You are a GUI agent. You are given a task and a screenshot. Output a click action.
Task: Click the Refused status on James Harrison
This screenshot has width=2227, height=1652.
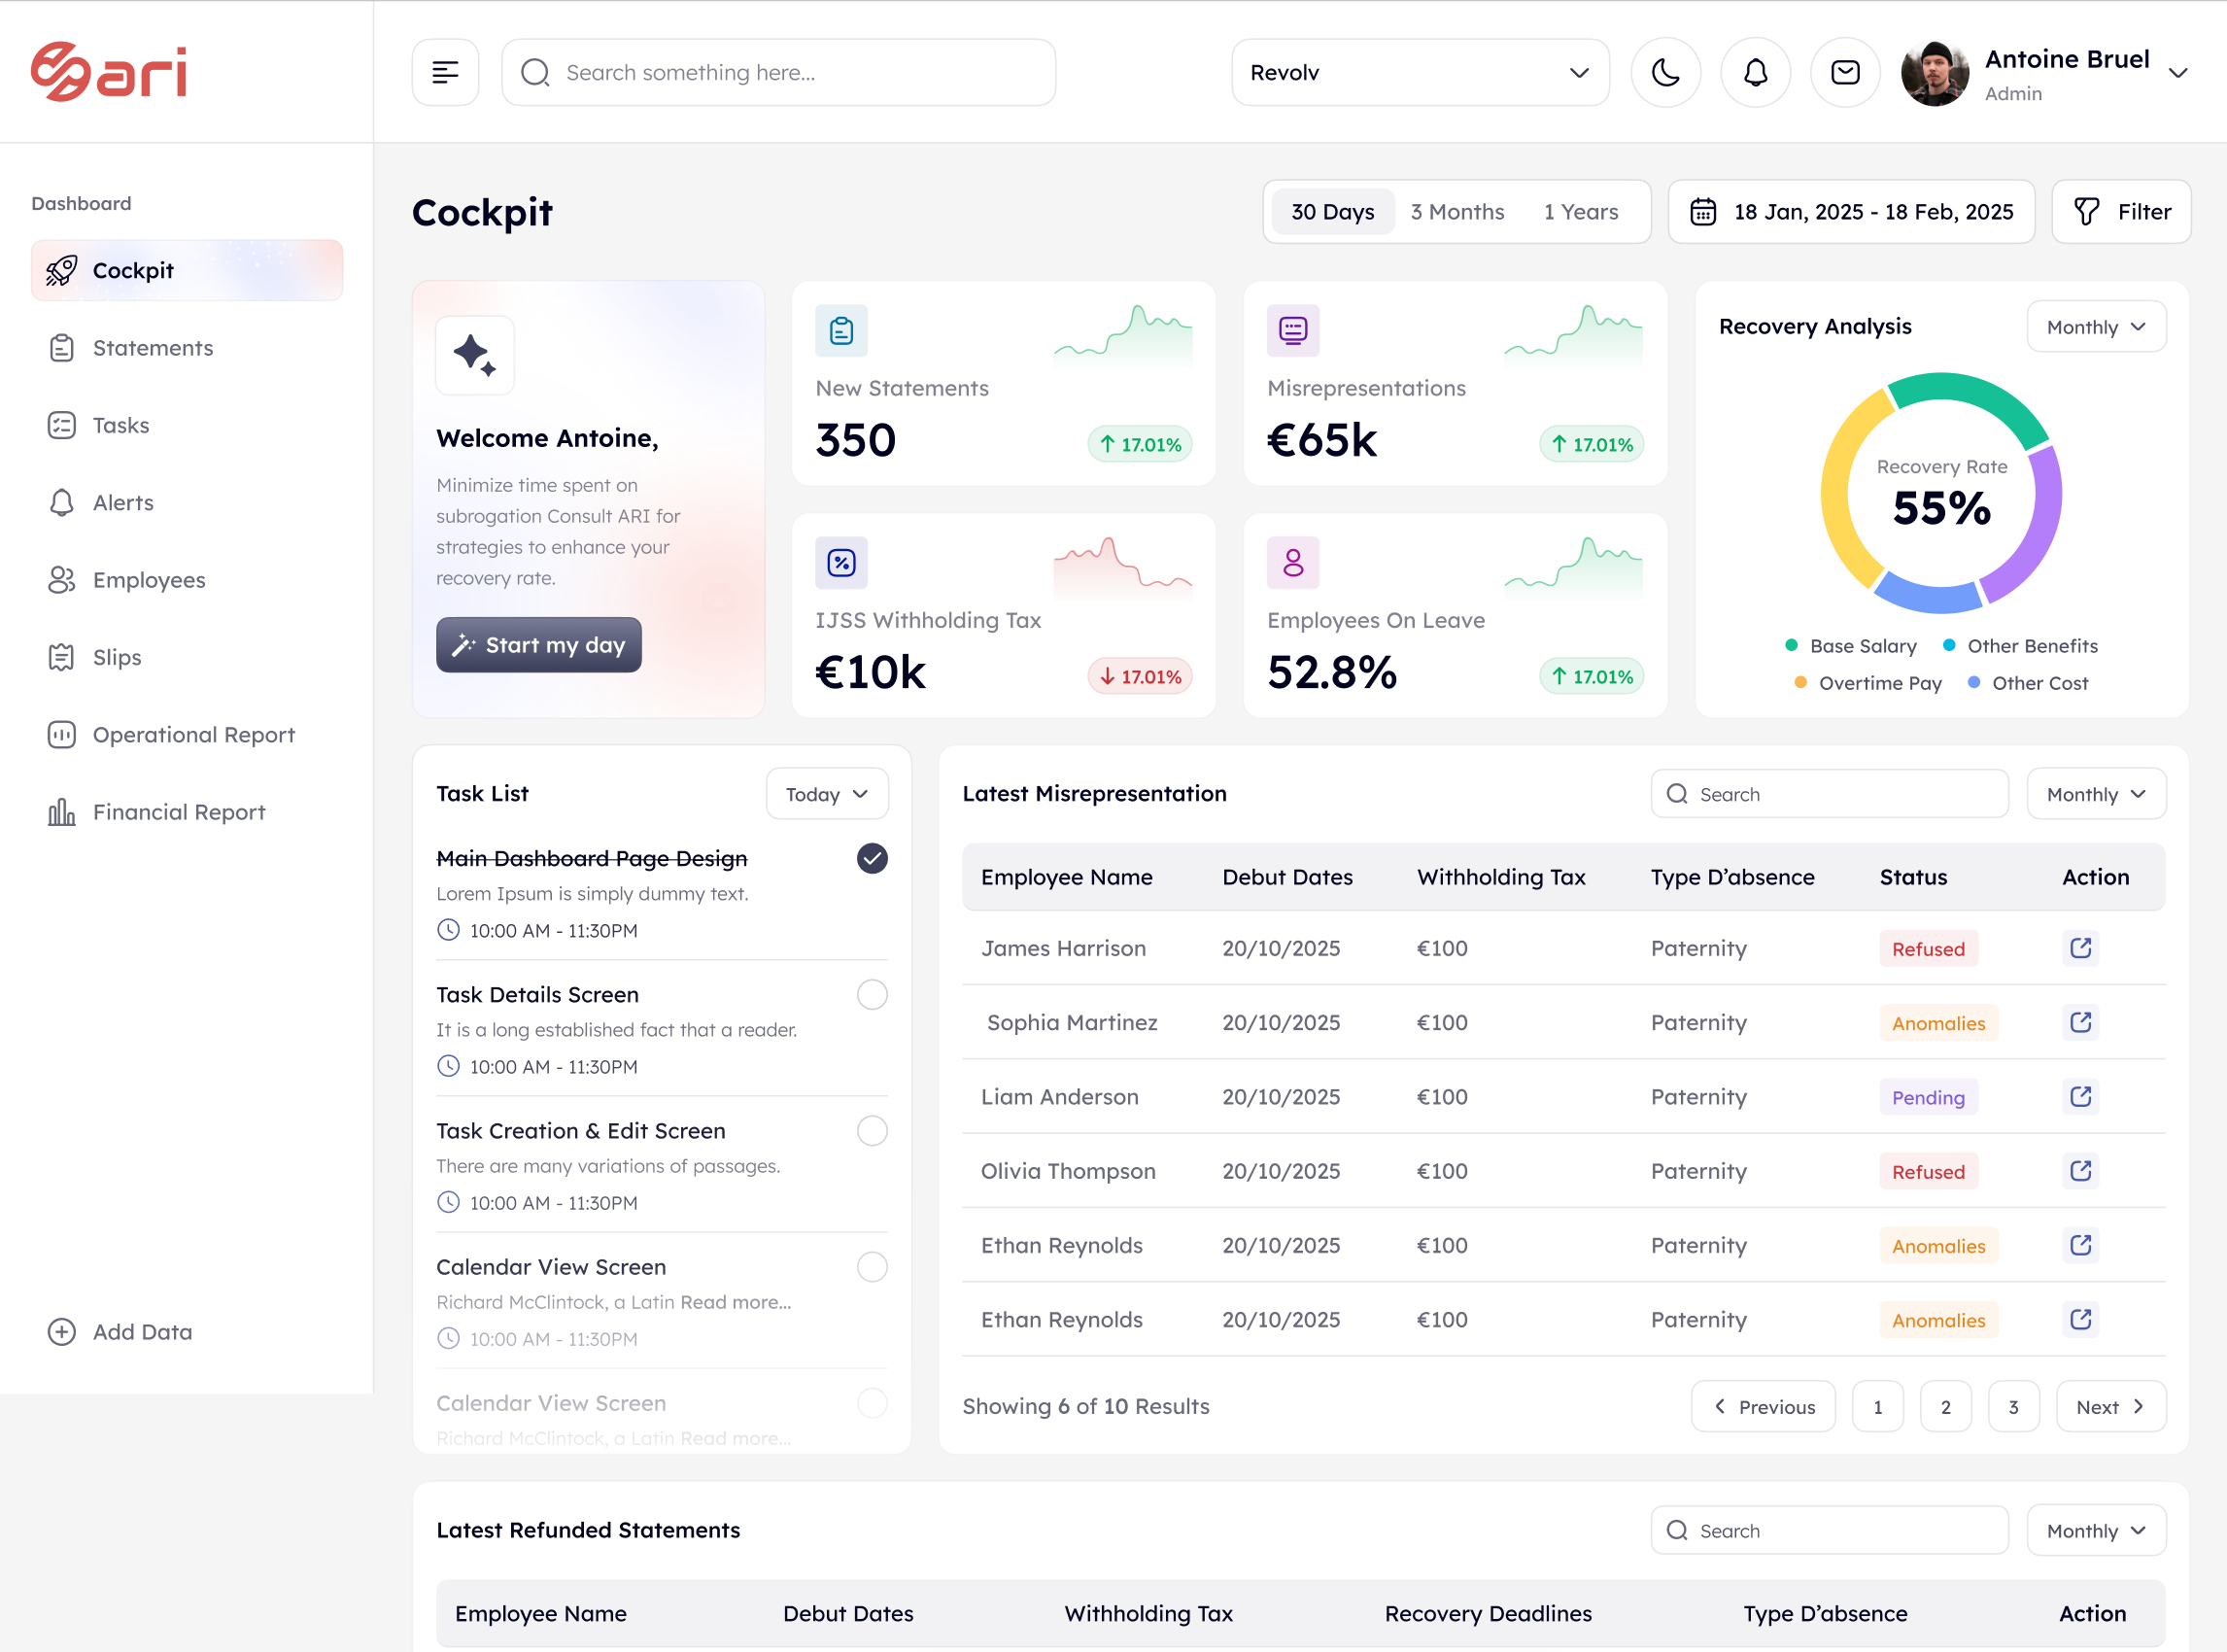tap(1928, 949)
